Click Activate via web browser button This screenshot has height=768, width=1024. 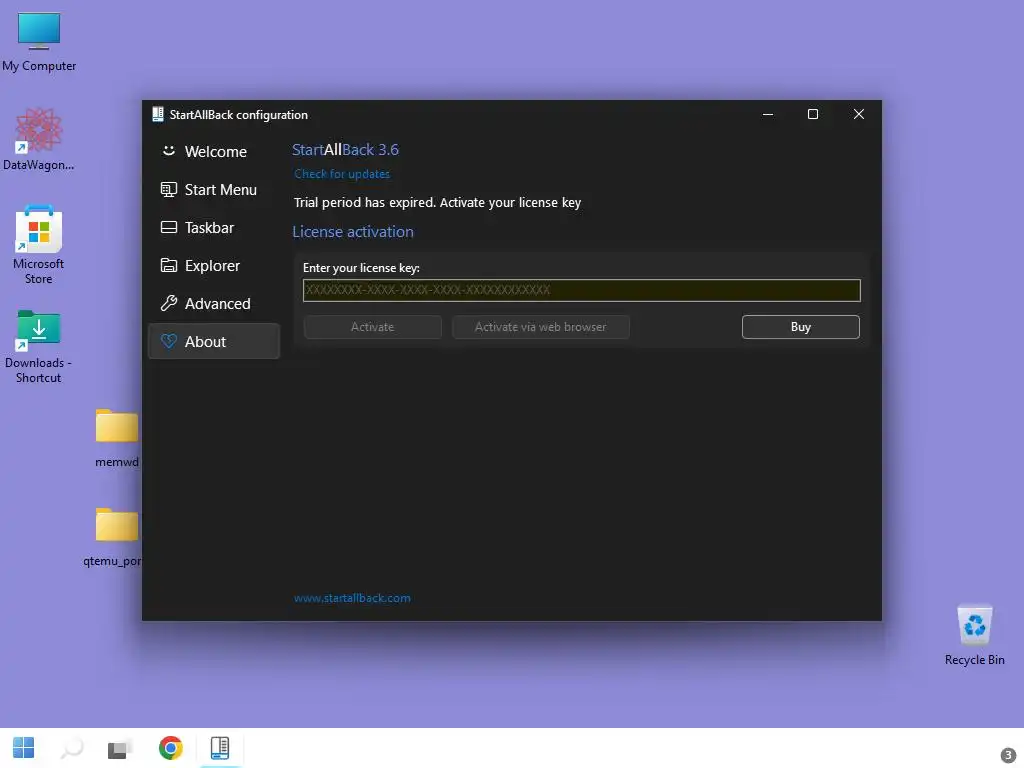pos(541,327)
